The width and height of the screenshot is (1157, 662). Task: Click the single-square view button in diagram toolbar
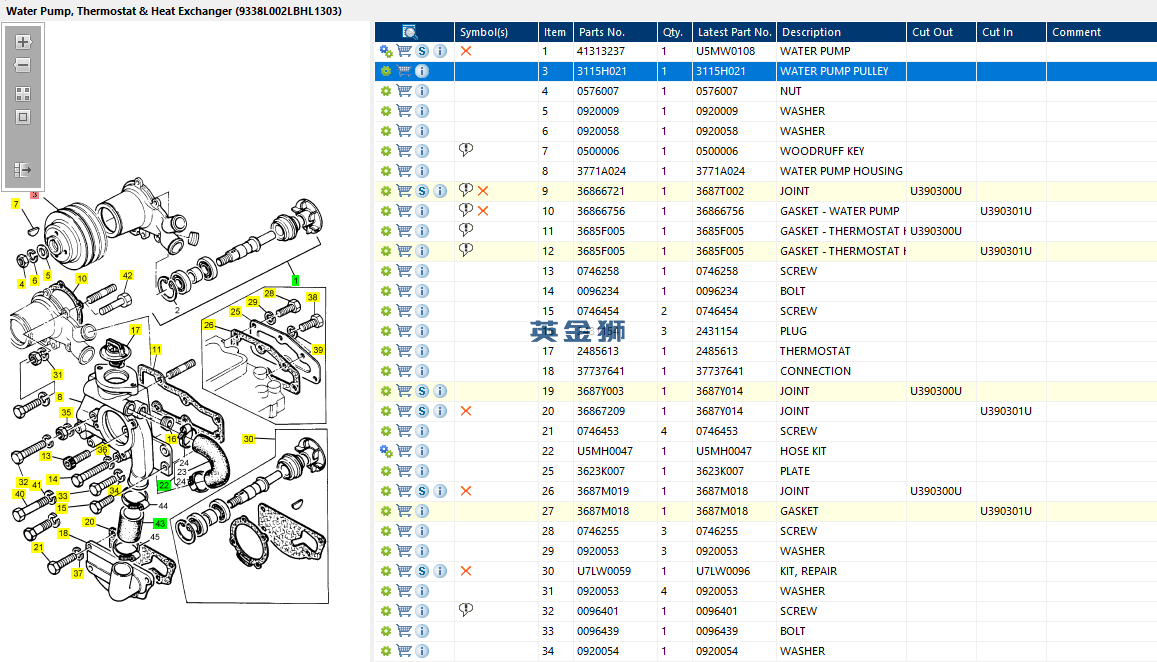pos(23,117)
